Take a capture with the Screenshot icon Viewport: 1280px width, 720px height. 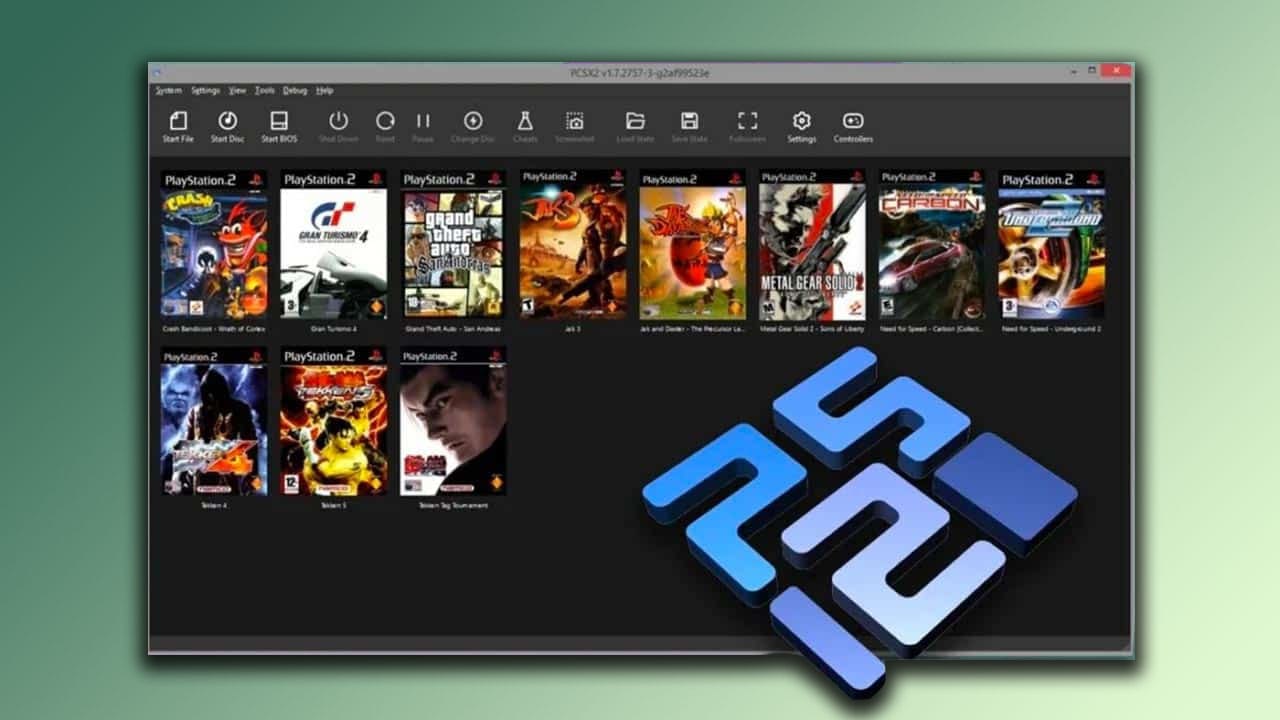pyautogui.click(x=575, y=121)
